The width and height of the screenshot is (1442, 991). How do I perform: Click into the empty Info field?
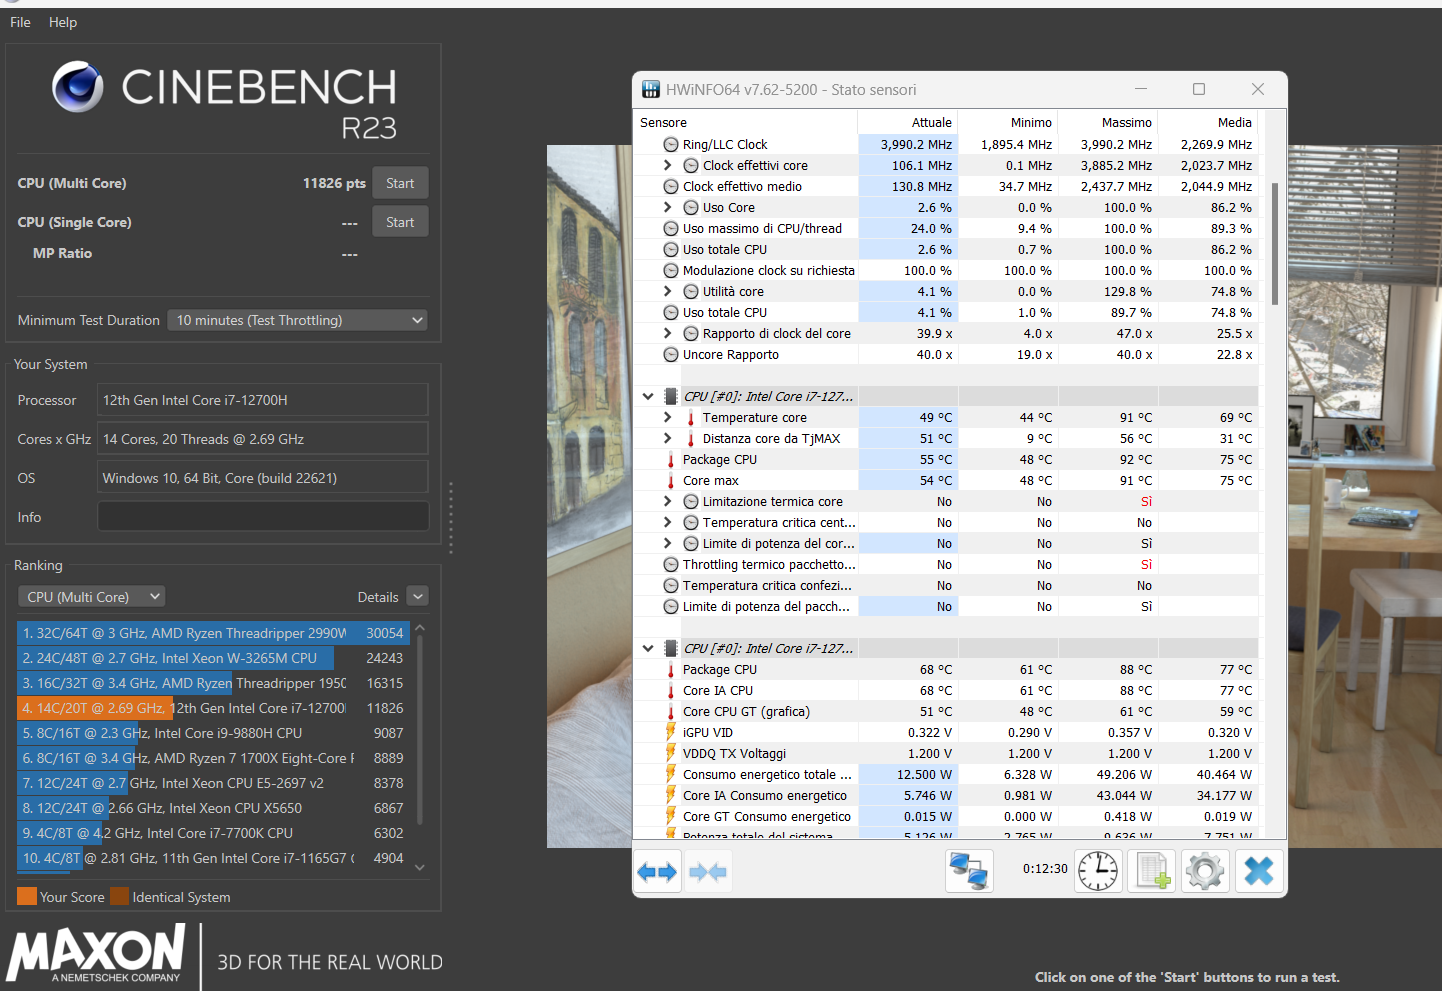click(263, 517)
